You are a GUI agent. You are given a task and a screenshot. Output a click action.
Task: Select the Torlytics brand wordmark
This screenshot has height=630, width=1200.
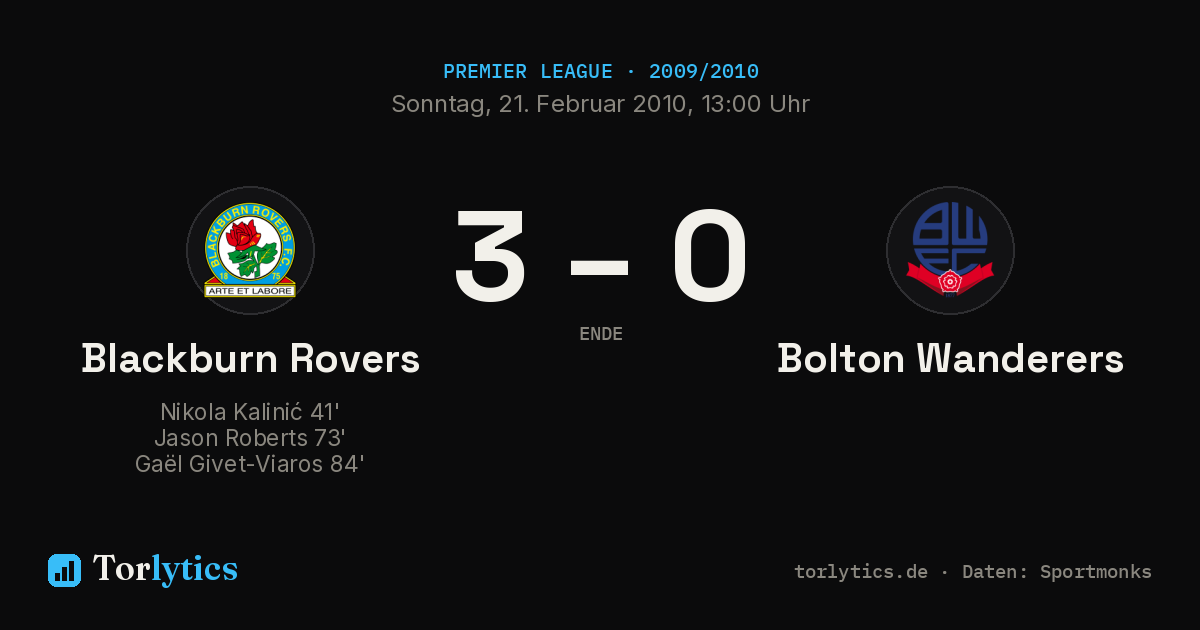click(x=165, y=569)
